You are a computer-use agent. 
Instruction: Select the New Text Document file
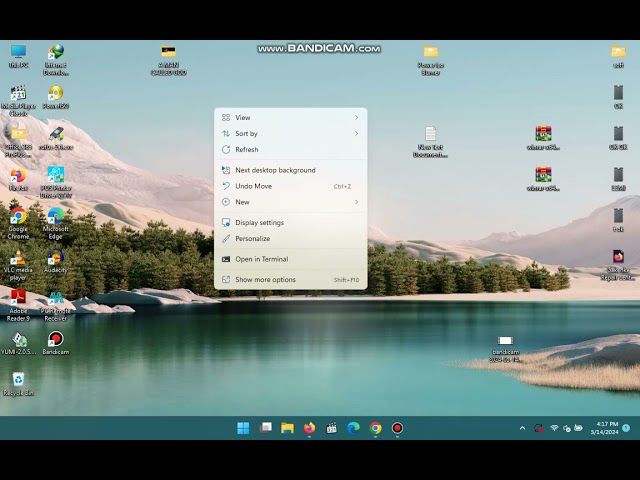pos(430,142)
